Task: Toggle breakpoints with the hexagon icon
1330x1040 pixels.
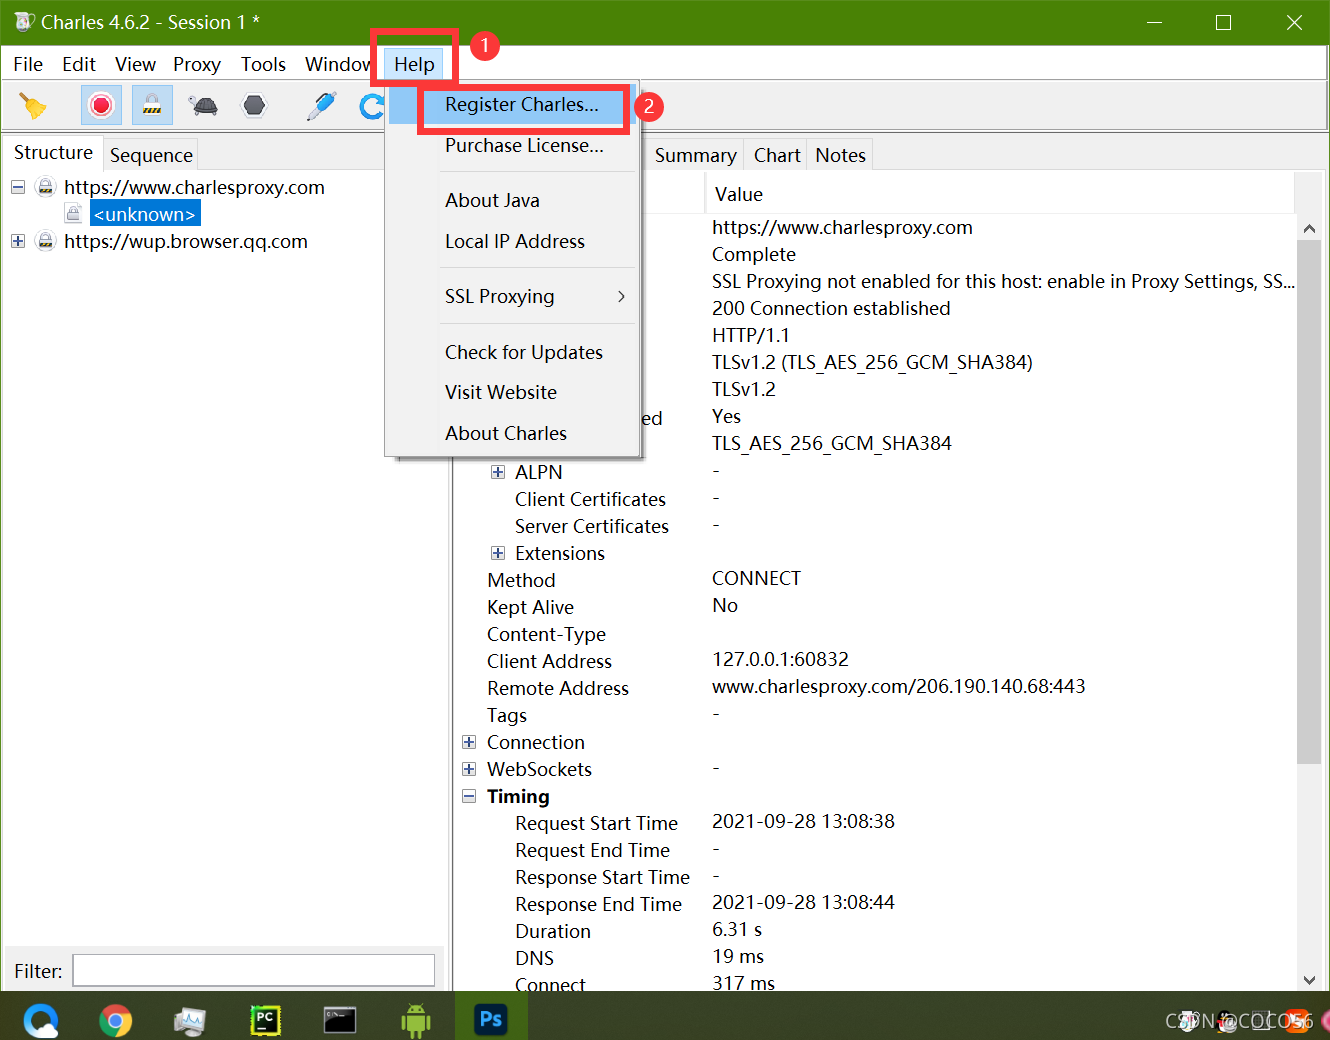Action: coord(253,104)
